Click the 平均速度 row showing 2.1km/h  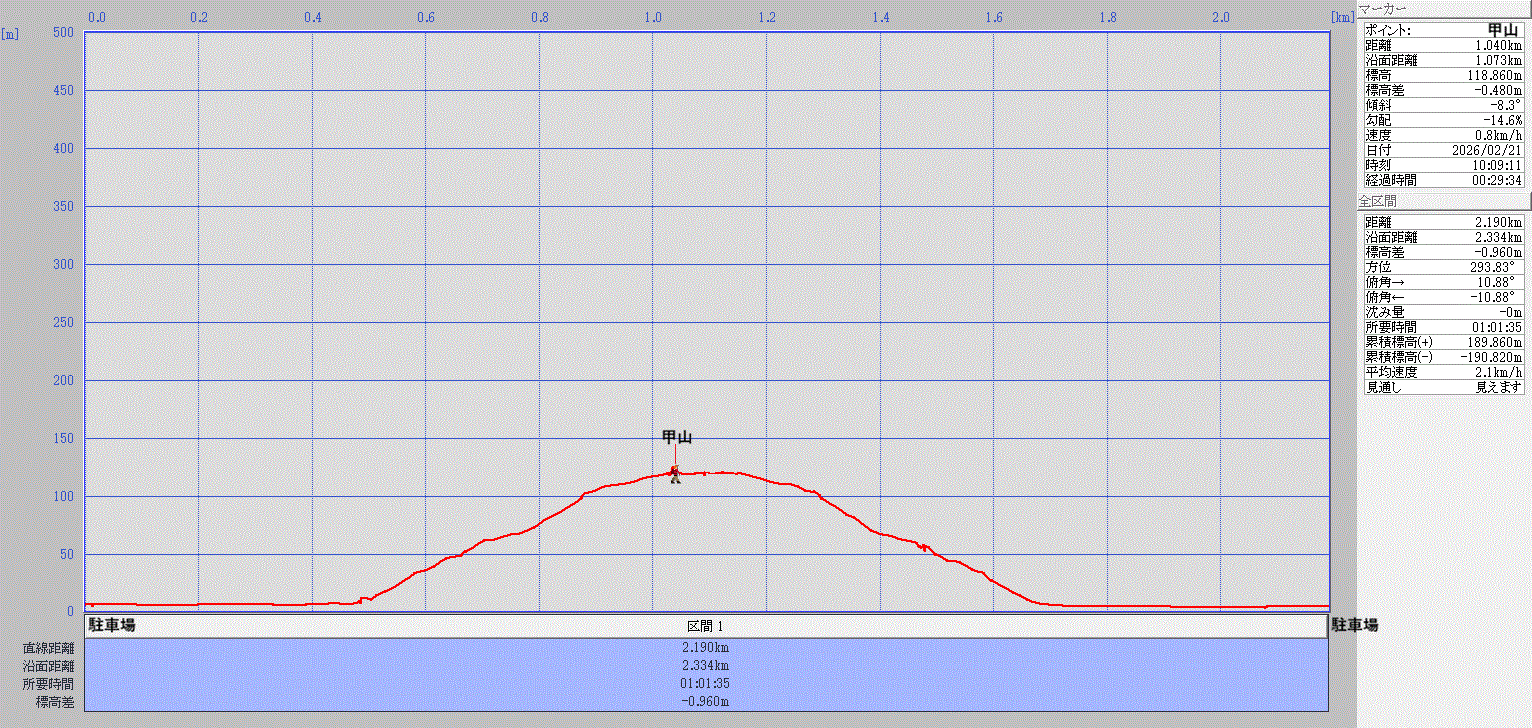[1443, 372]
